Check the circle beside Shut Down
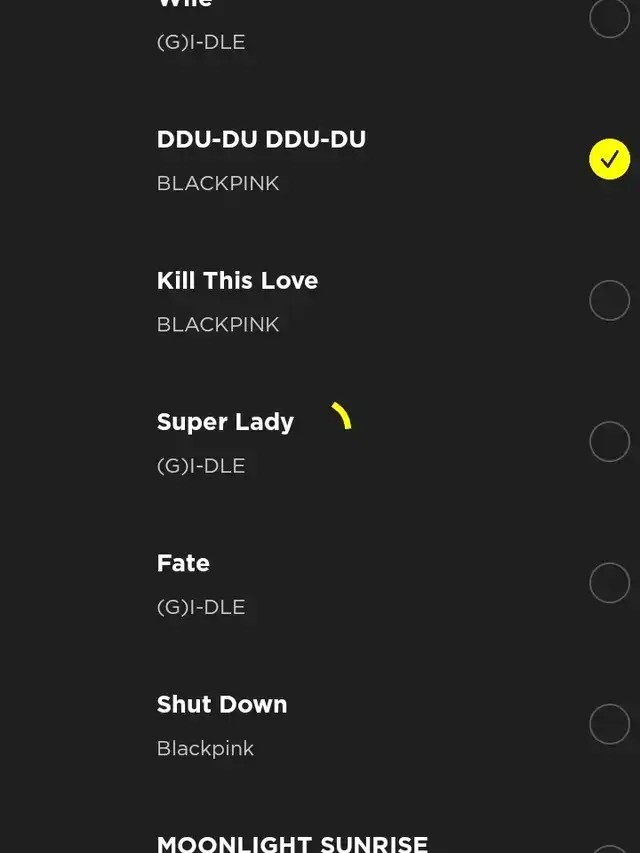Viewport: 640px width, 853px height. (x=609, y=724)
